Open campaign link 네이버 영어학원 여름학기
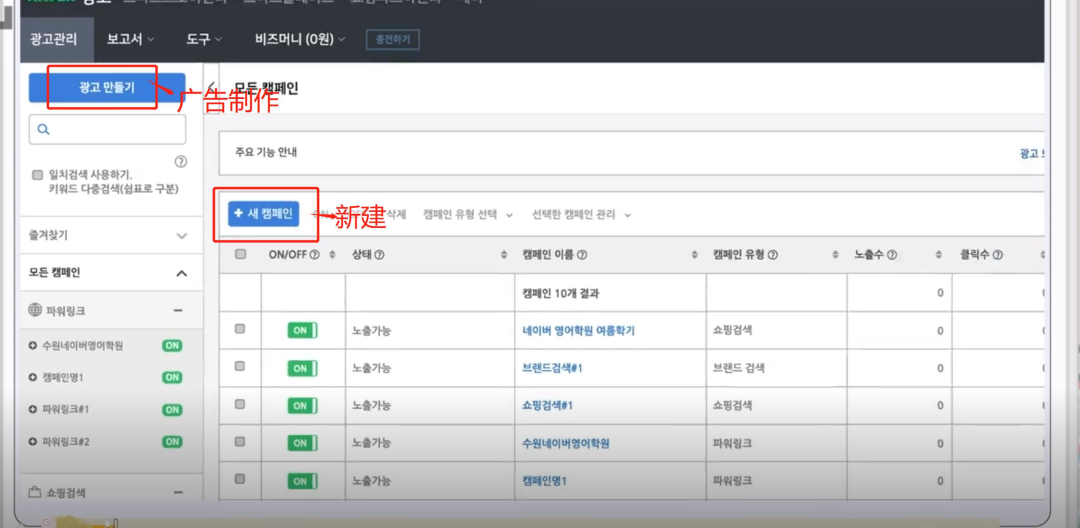This screenshot has width=1080, height=528. (579, 330)
